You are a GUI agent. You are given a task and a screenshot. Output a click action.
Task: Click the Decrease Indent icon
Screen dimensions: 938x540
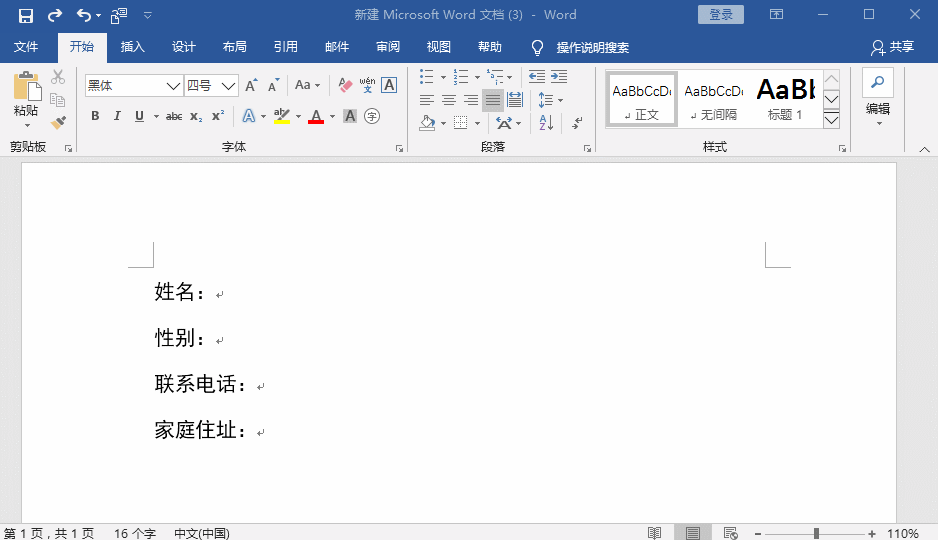[537, 77]
